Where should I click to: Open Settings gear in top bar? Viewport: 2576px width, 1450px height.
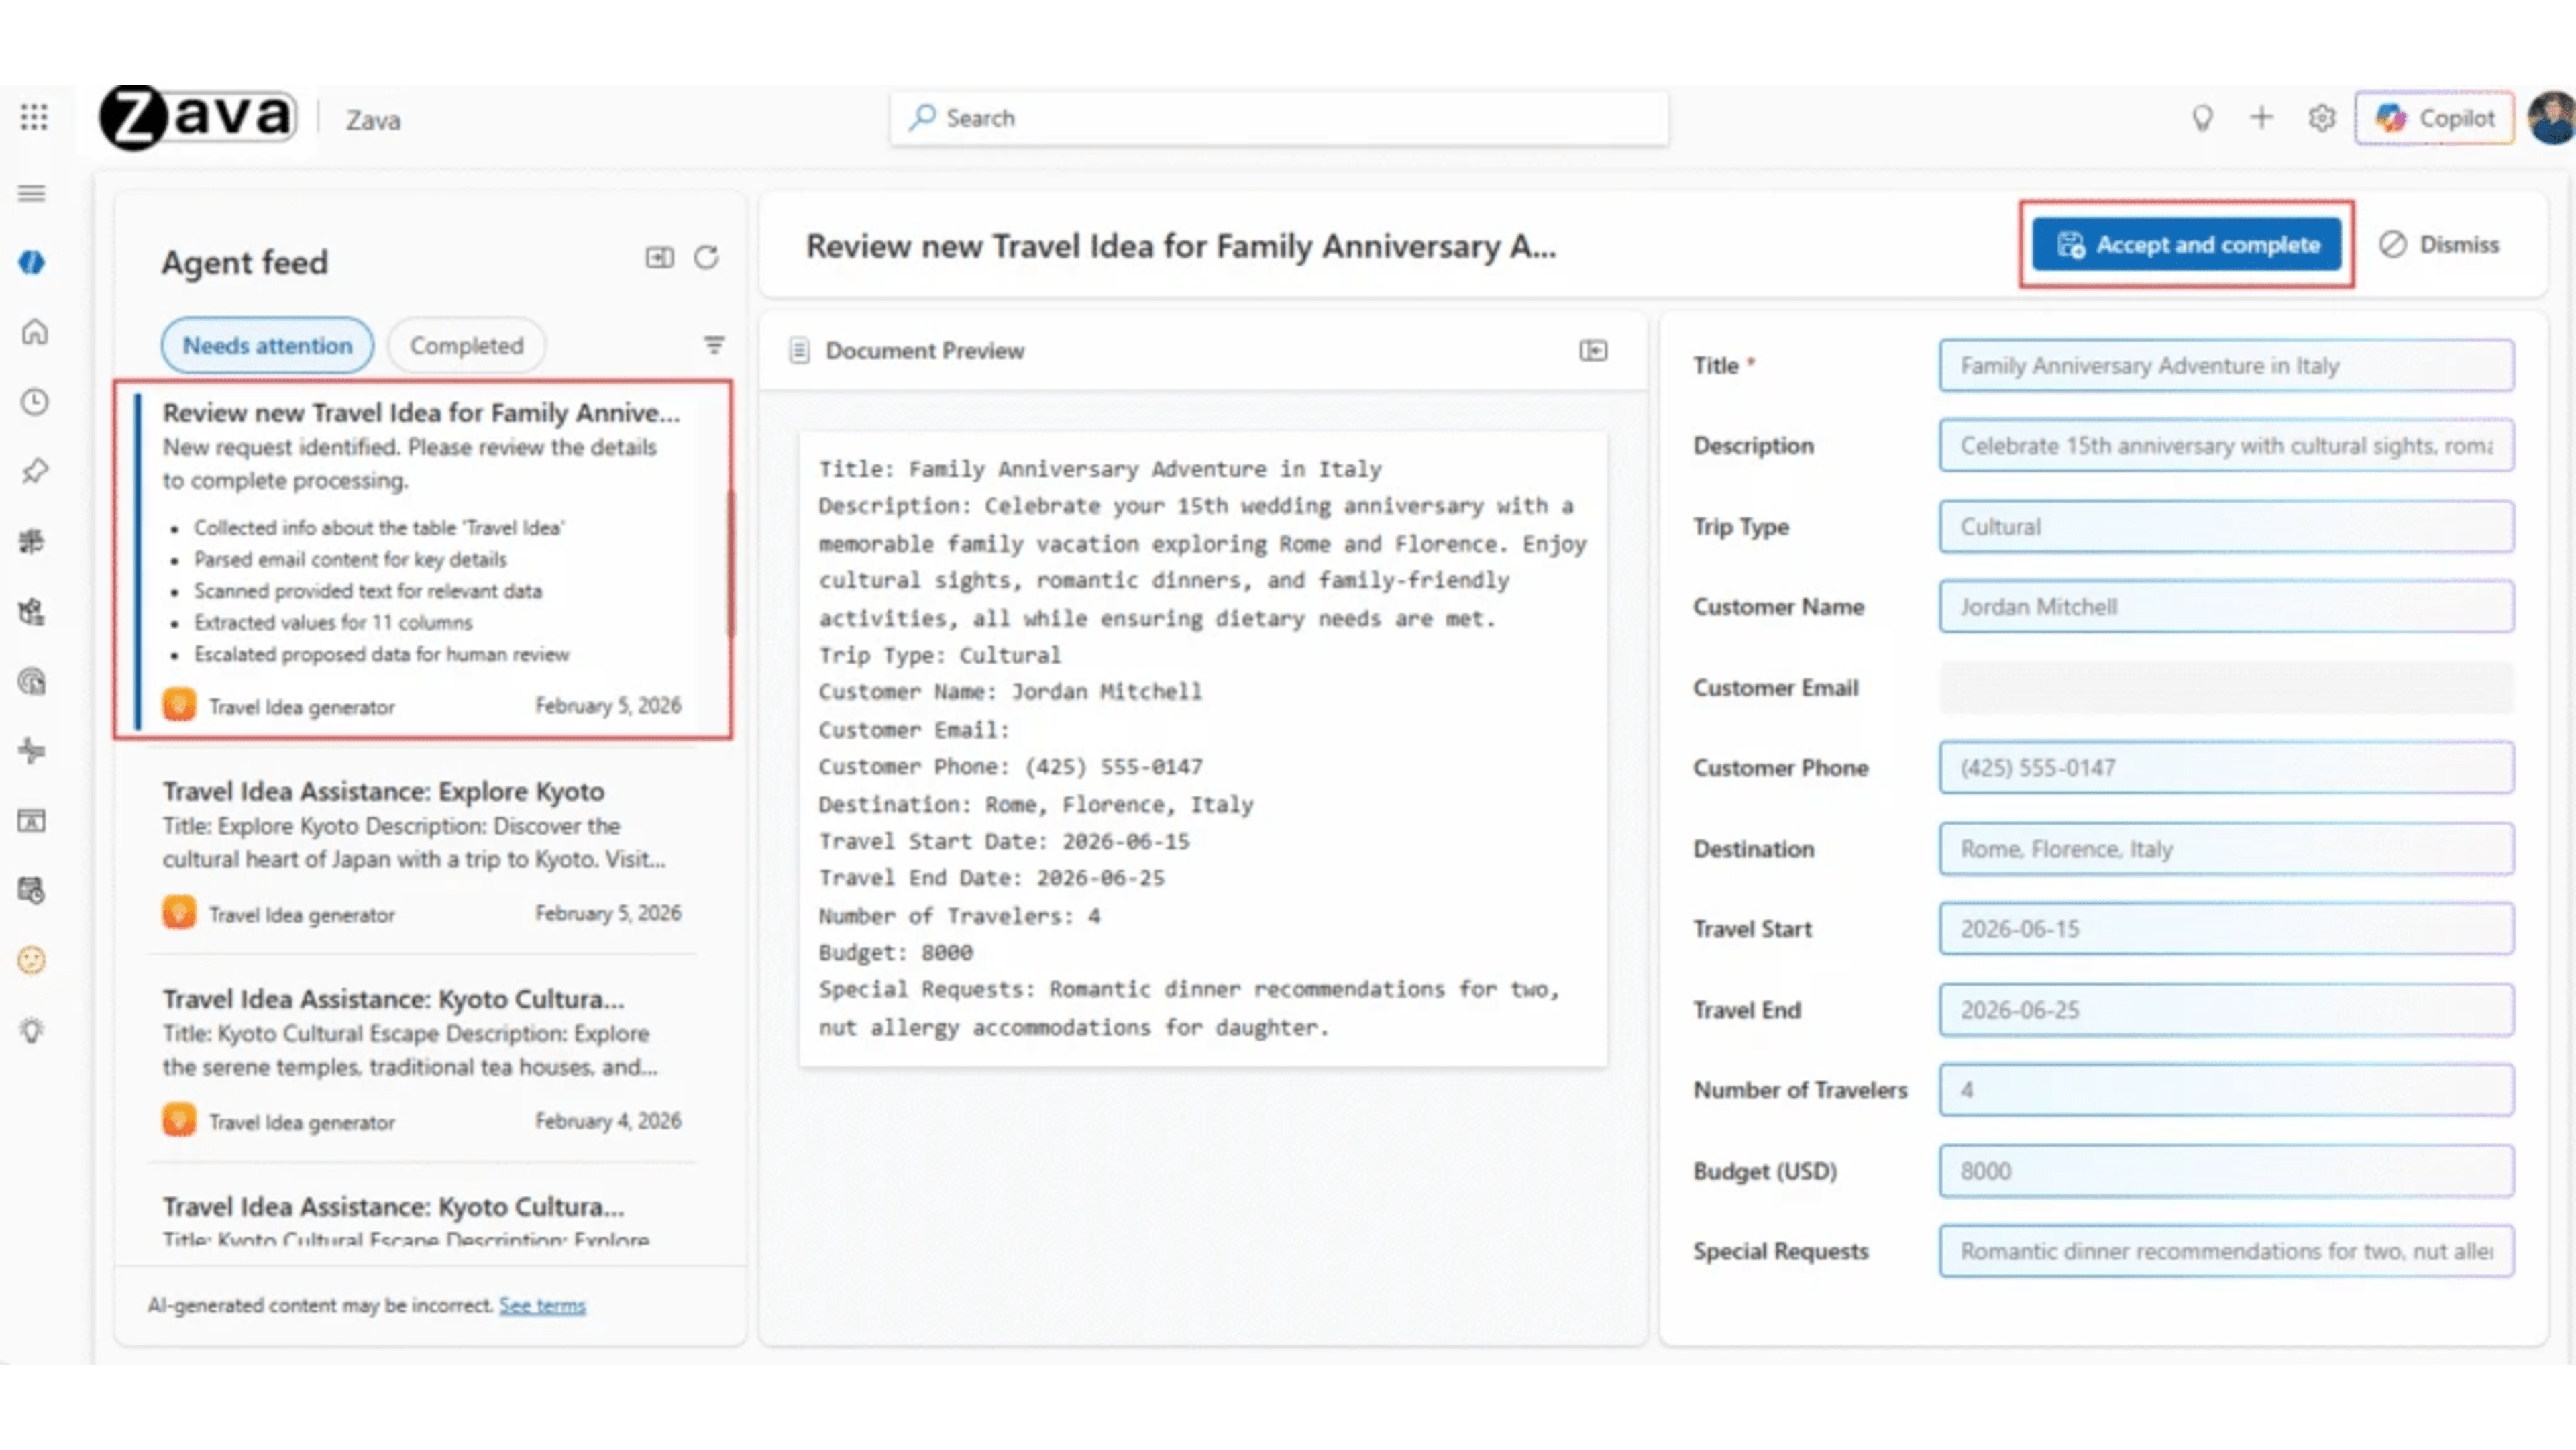pyautogui.click(x=2321, y=118)
